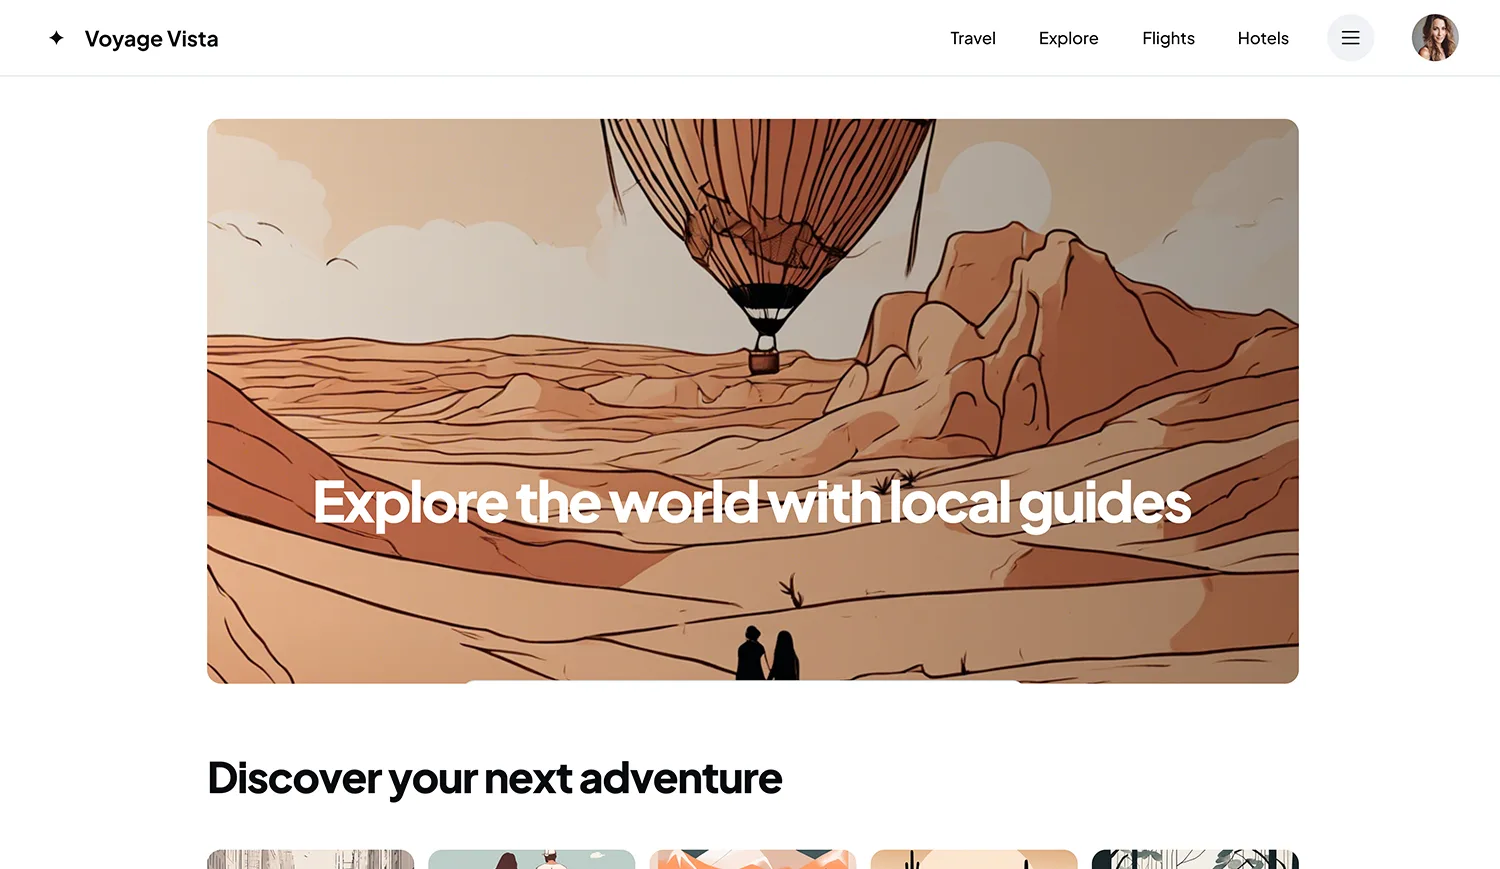Select the dark leafy plant adventure card

[x=1195, y=859]
